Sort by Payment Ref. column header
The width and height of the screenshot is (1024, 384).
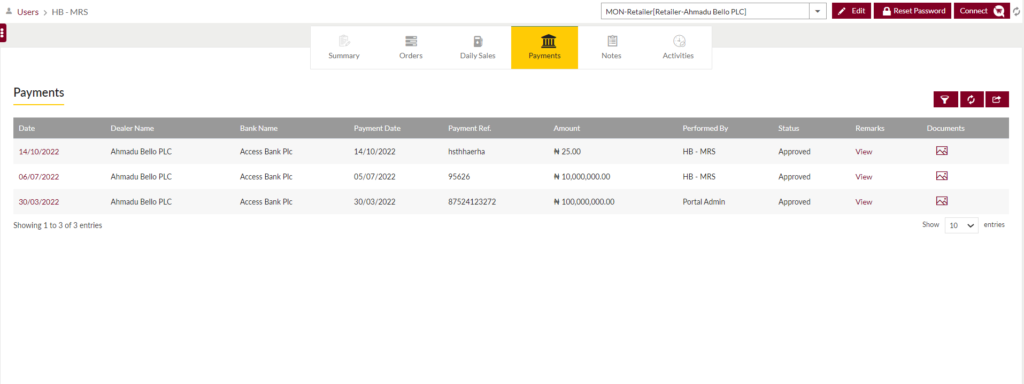coord(470,128)
